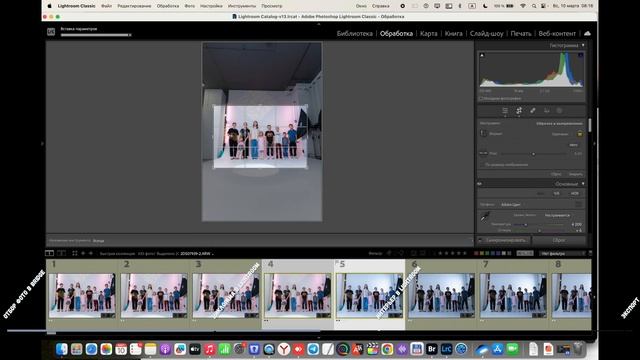Collapse the right panel side arrow
Image resolution: width=640 pixels, height=360 pixels.
(594, 144)
